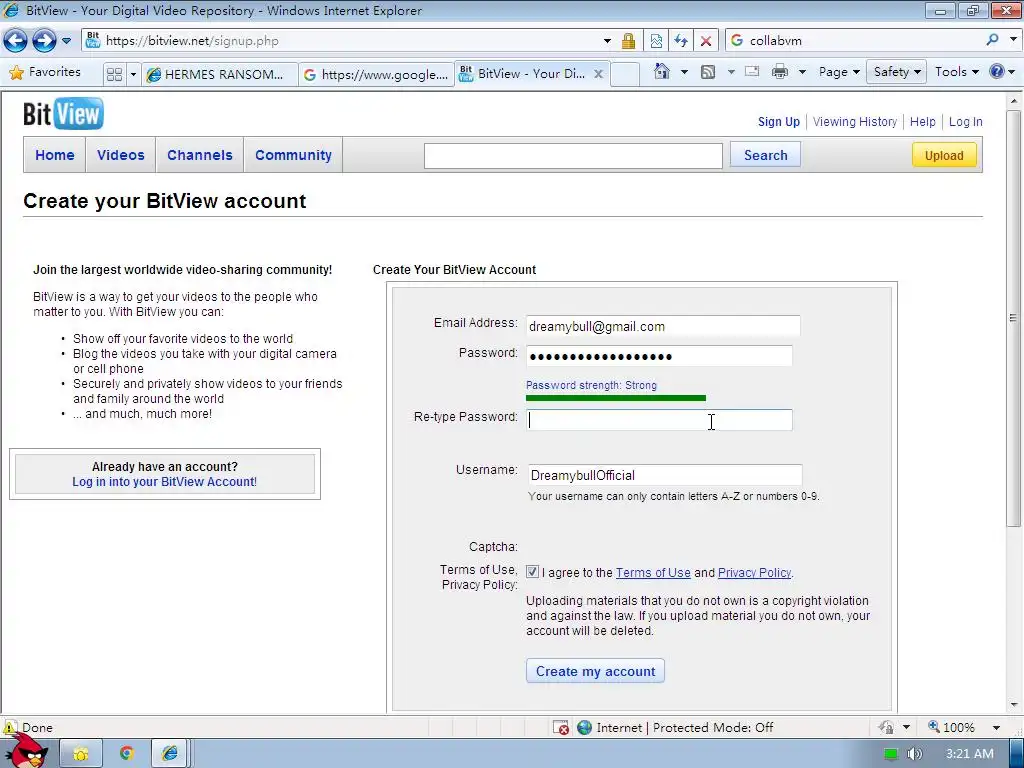Click Create my account button
The width and height of the screenshot is (1024, 768).
pos(595,671)
